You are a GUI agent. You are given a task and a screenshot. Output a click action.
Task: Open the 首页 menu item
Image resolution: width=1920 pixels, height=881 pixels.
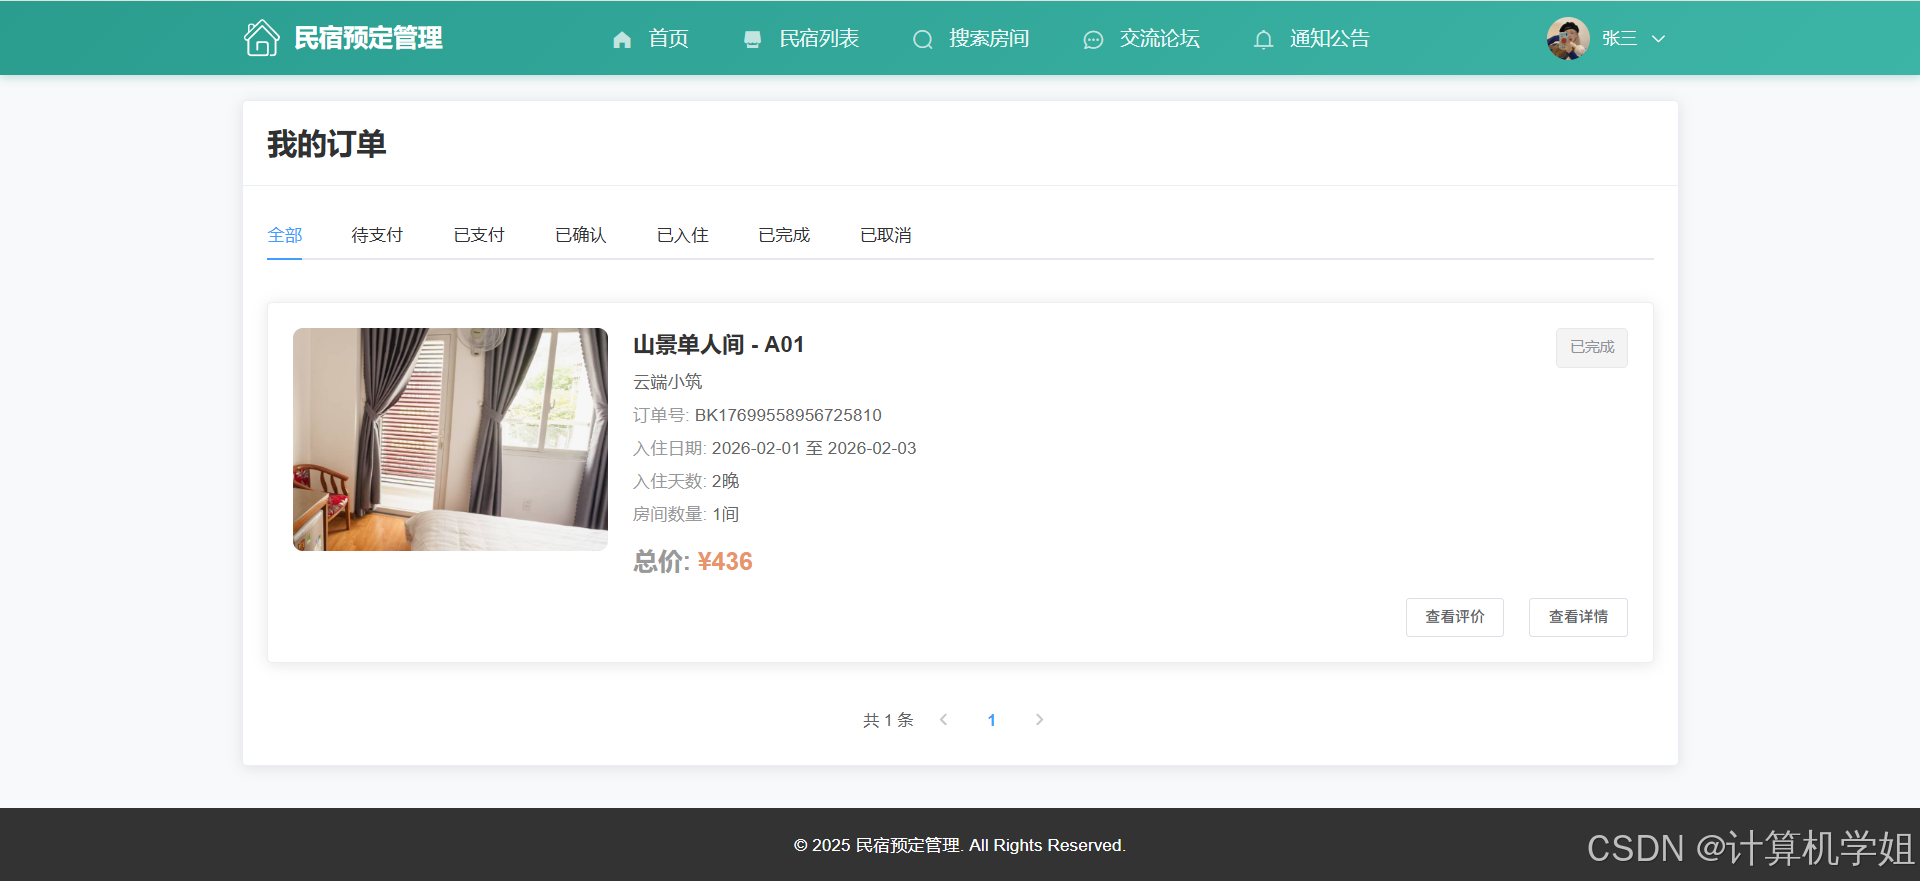(669, 38)
